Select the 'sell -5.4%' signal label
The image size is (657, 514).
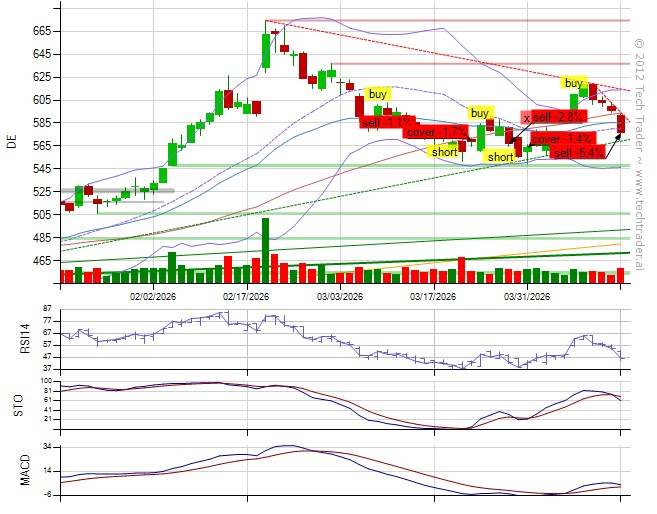[579, 153]
